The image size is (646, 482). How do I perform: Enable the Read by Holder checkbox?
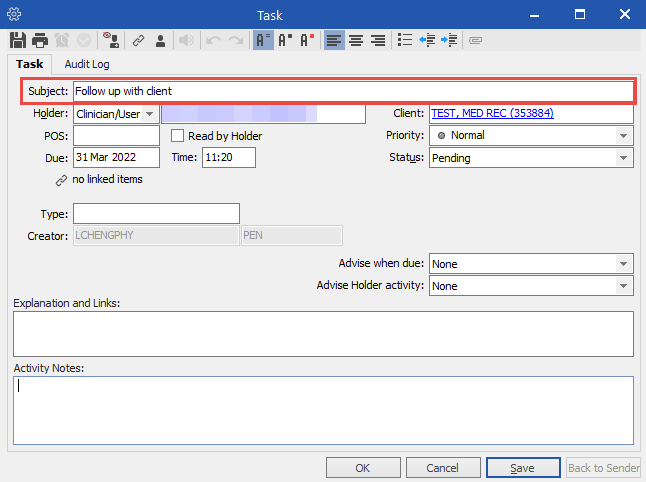click(x=178, y=136)
